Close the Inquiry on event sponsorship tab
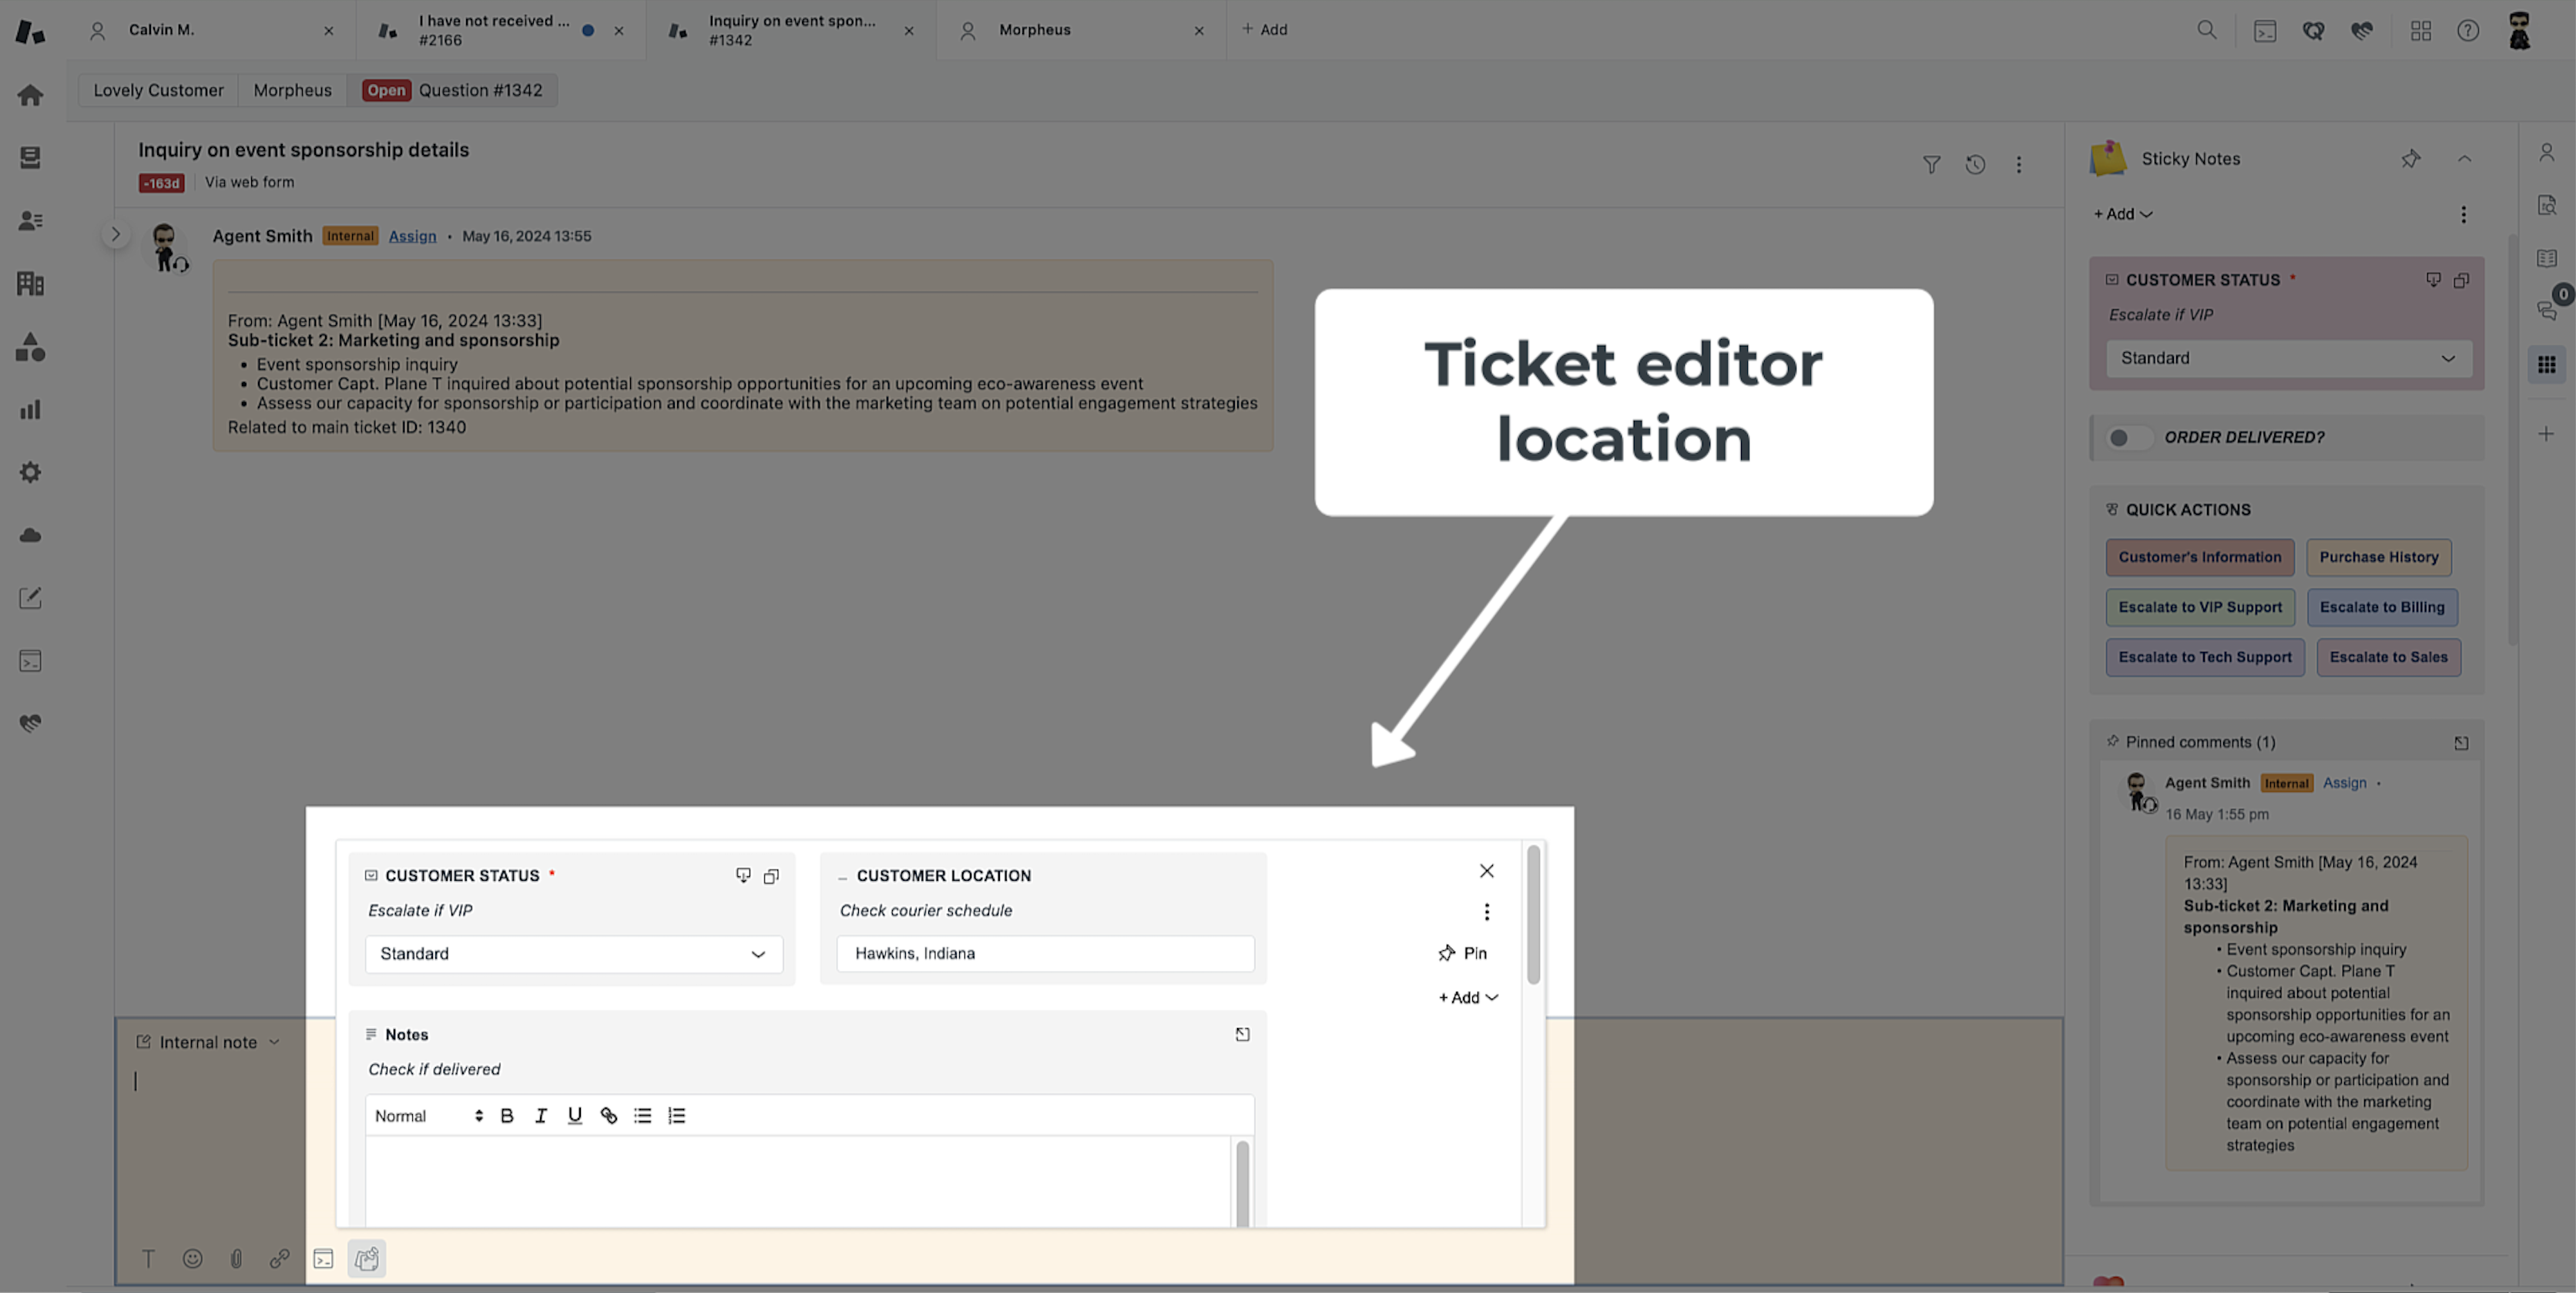Viewport: 2576px width, 1293px height. pos(908,31)
